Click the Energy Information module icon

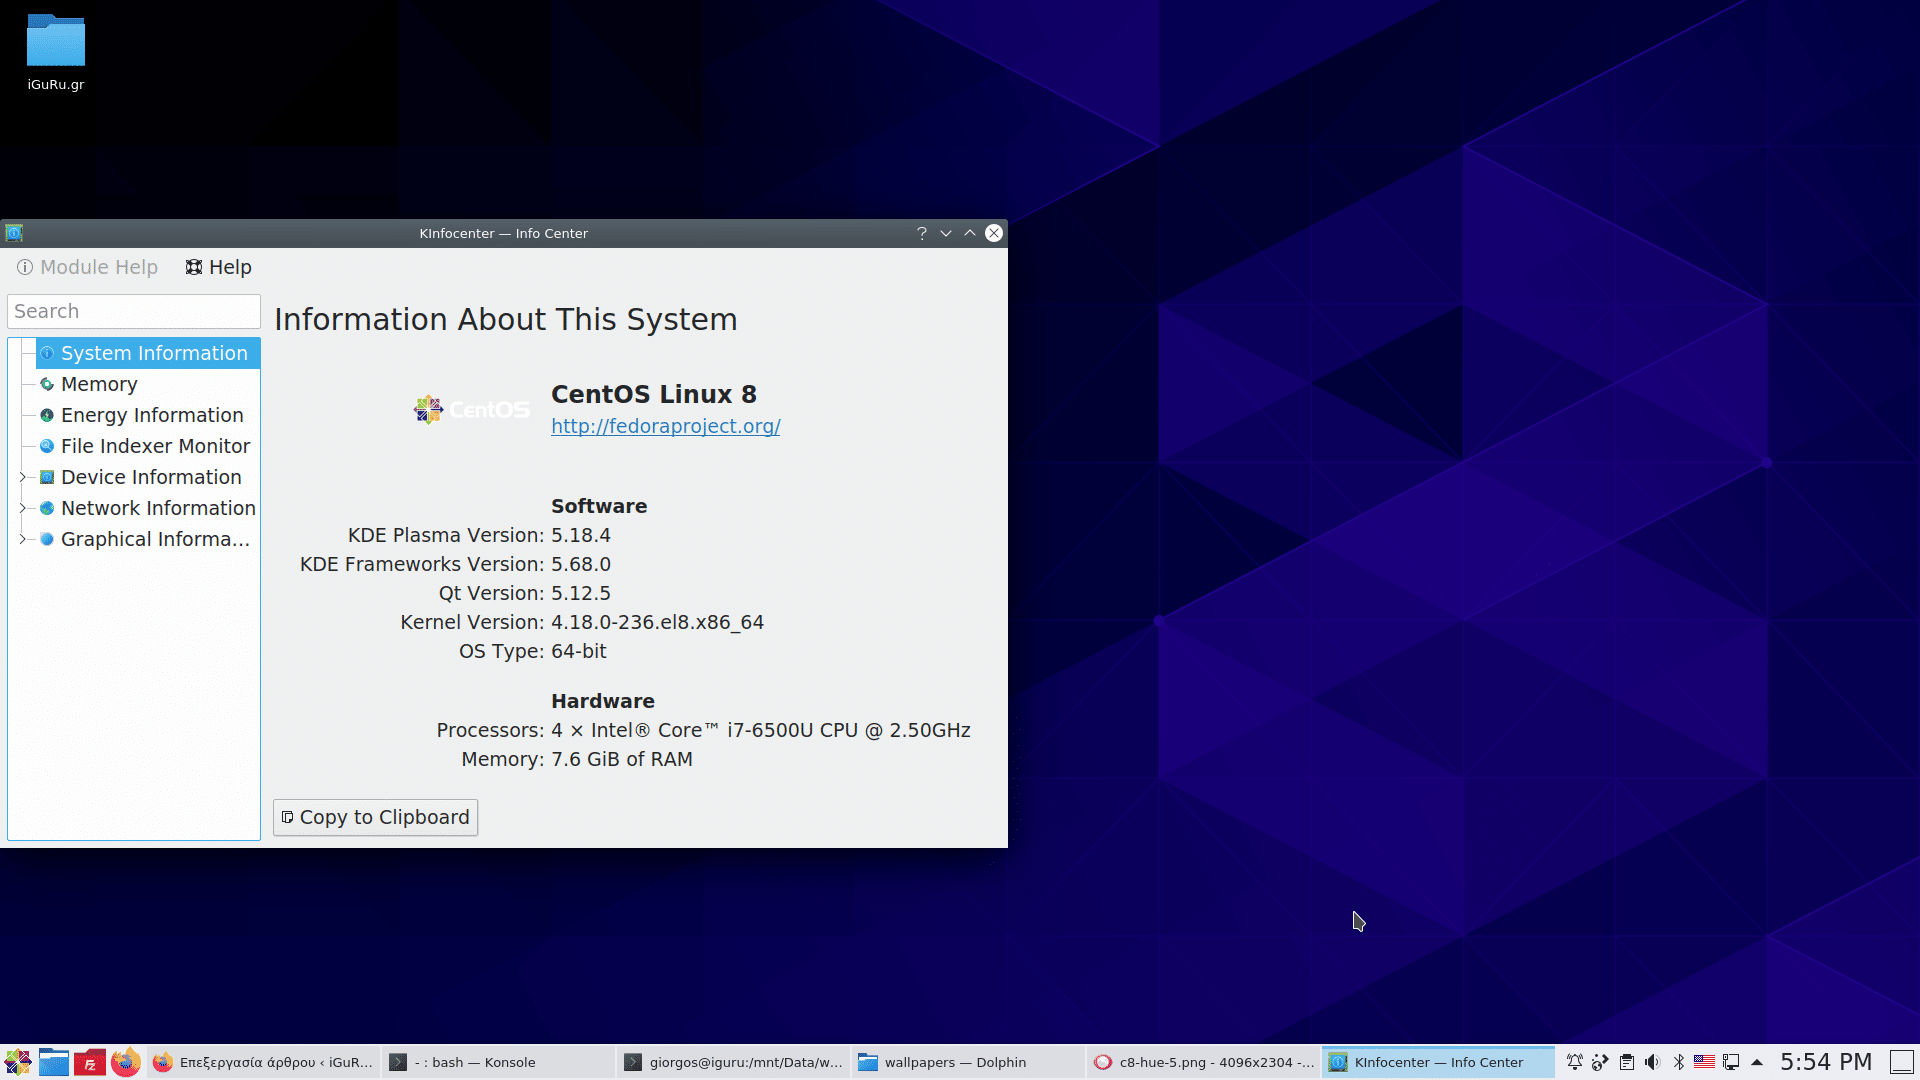[47, 415]
